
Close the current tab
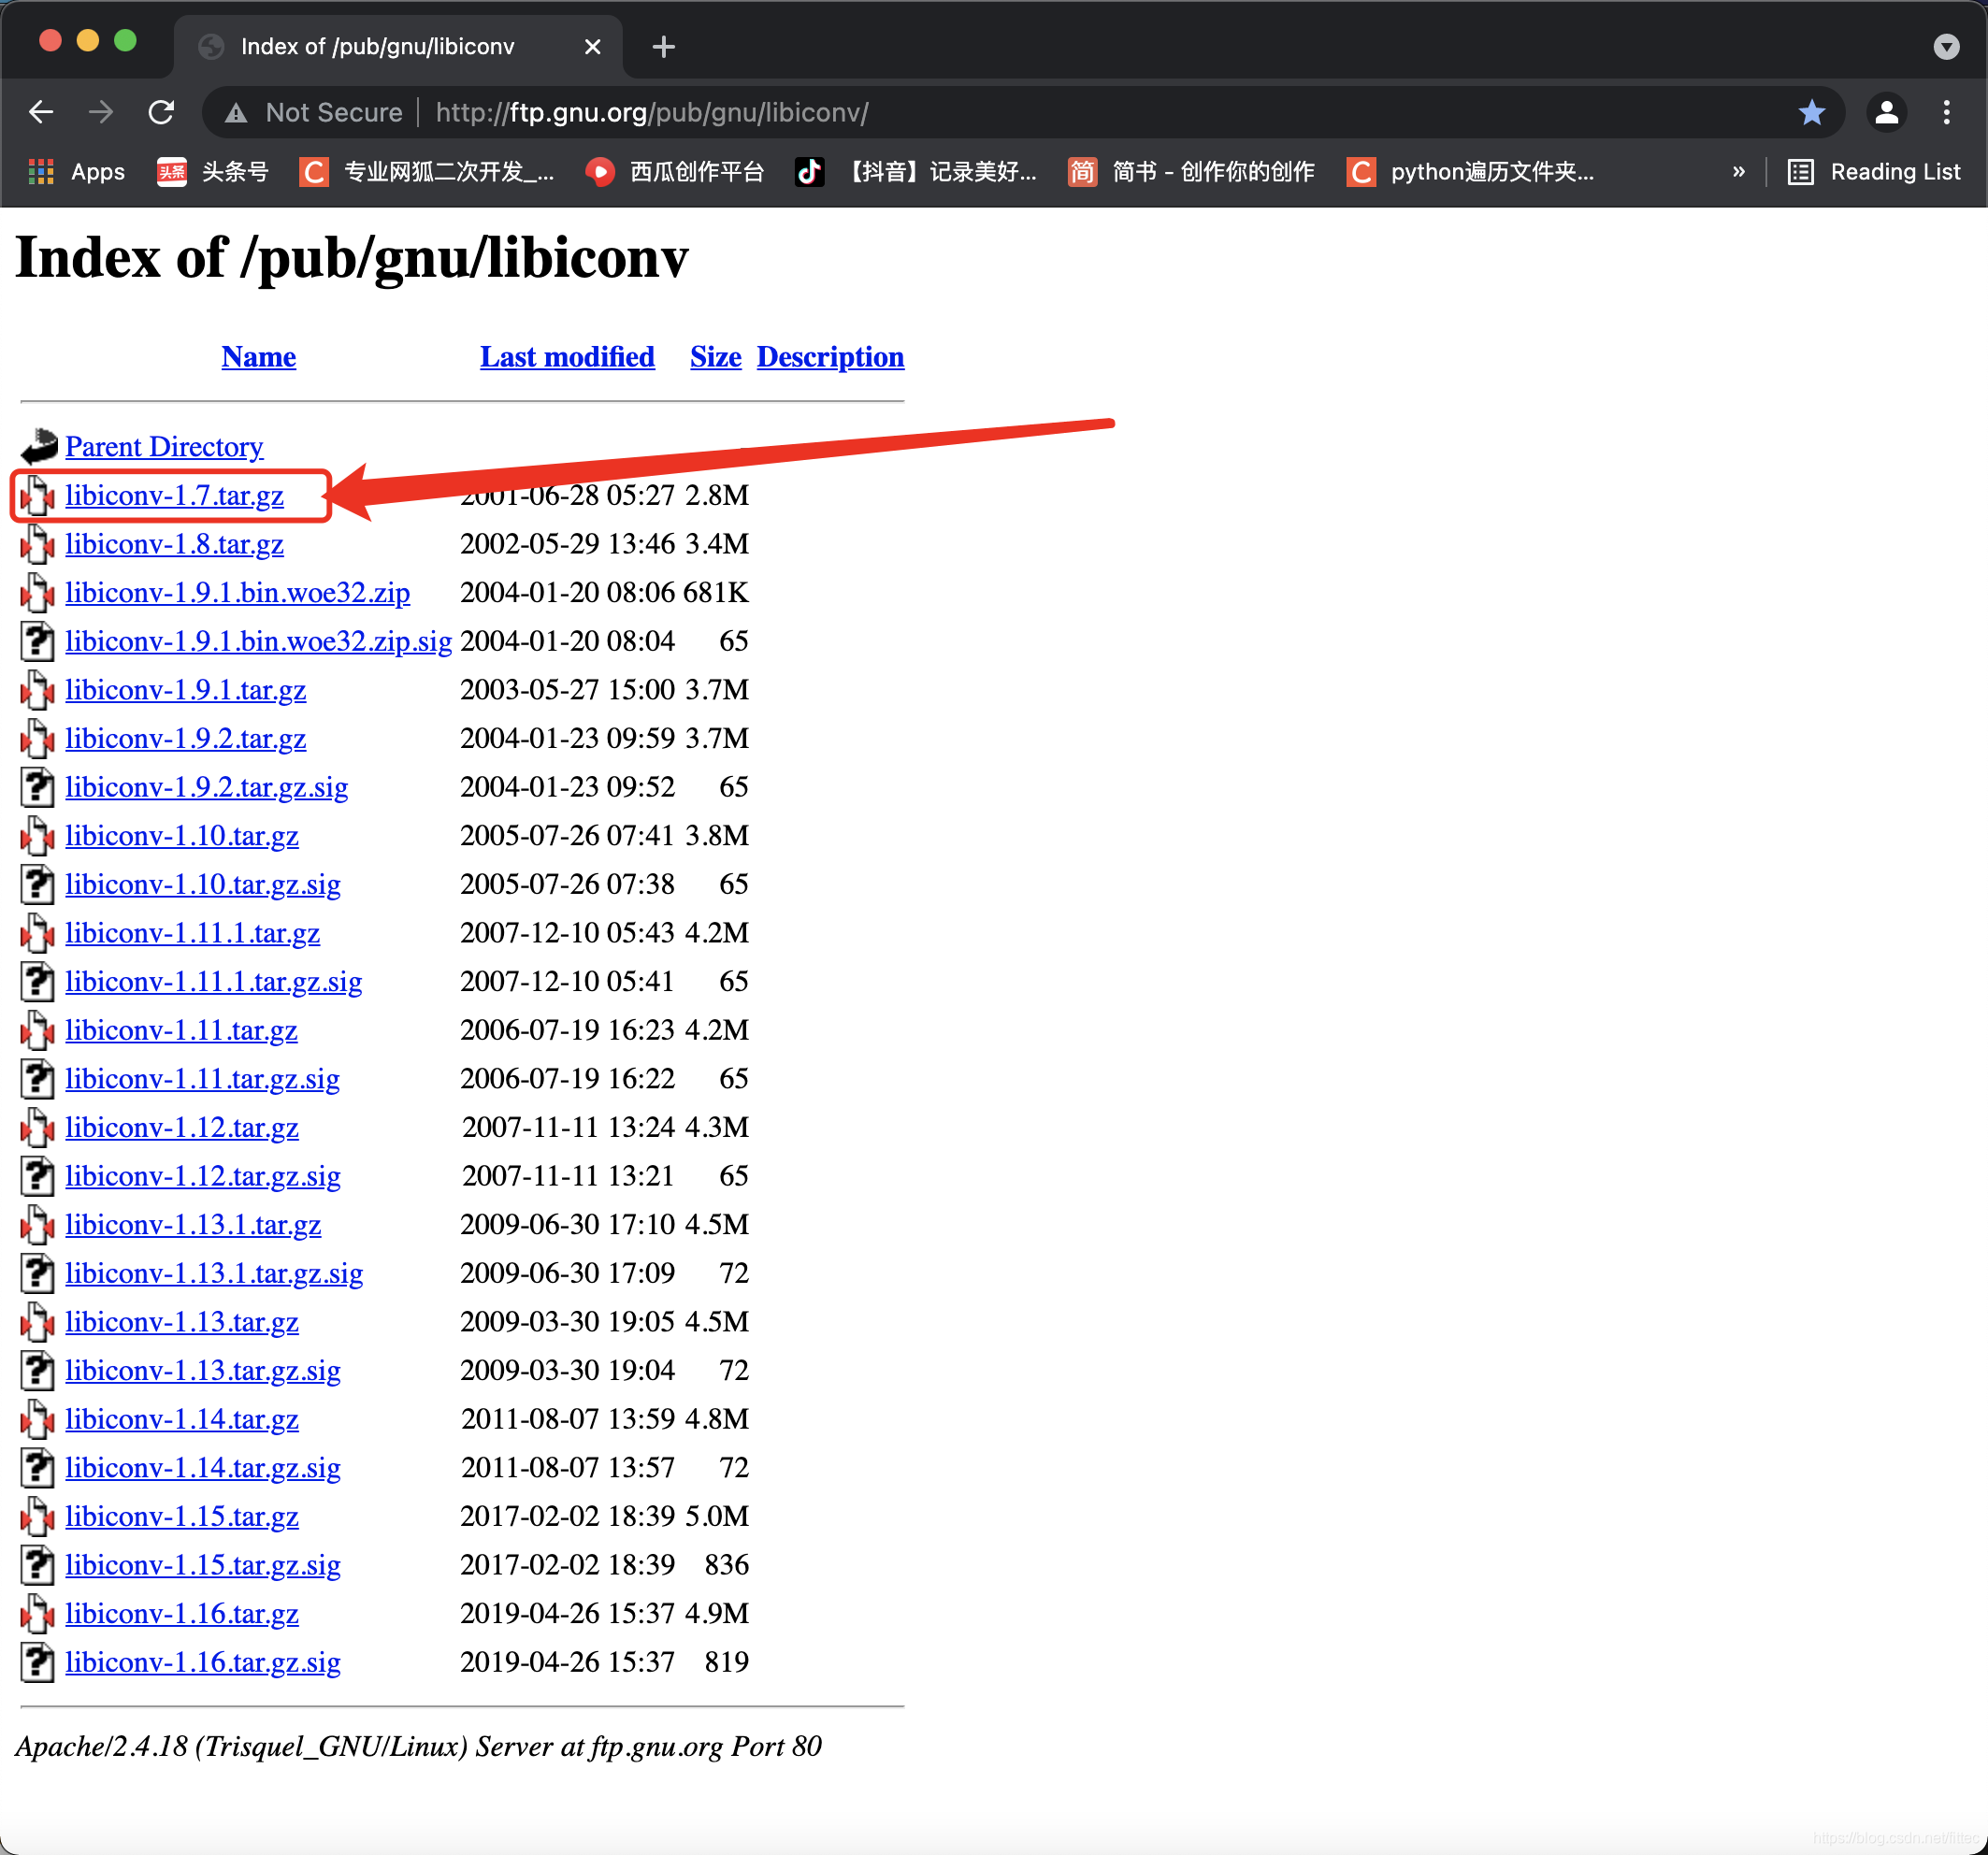(x=592, y=47)
